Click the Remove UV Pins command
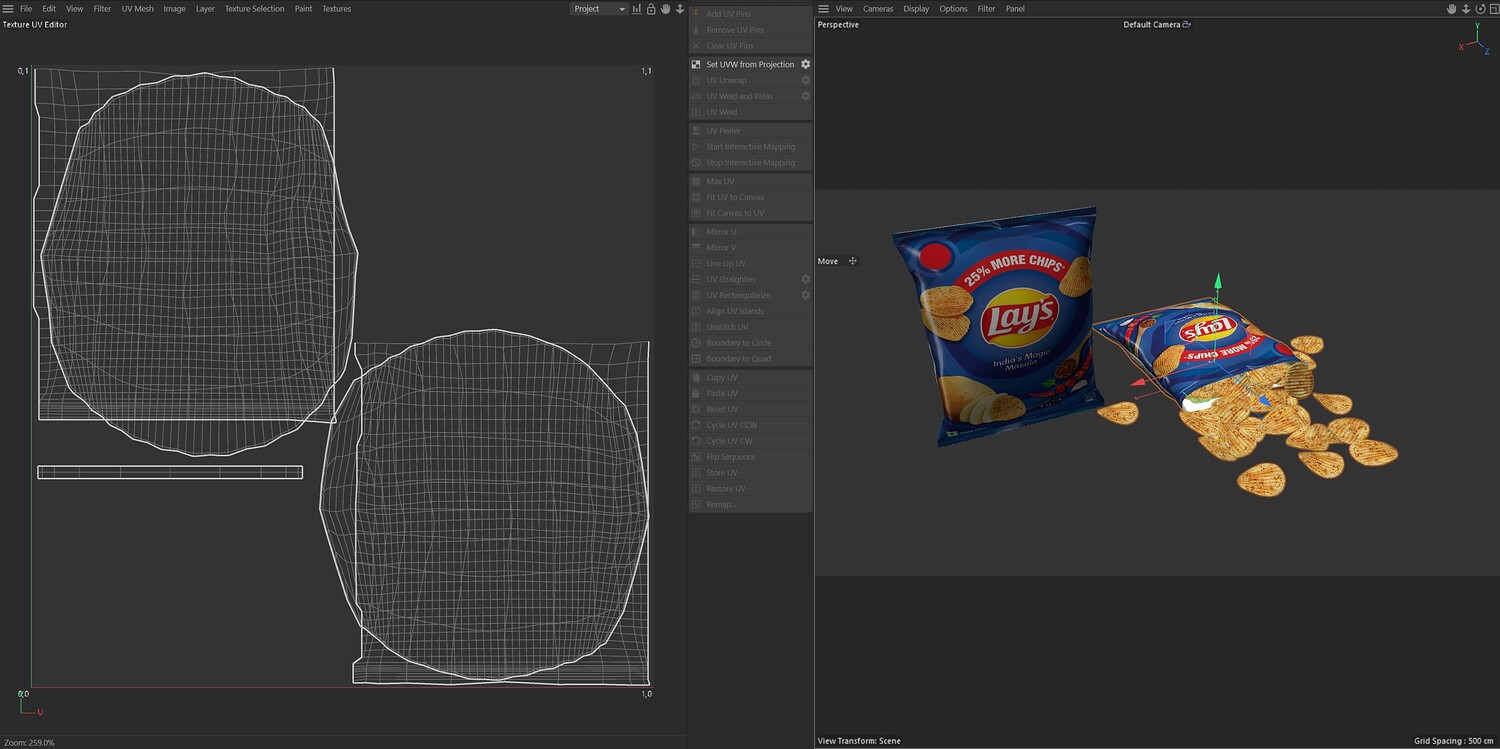Screen dimensions: 1500x749 750,30
